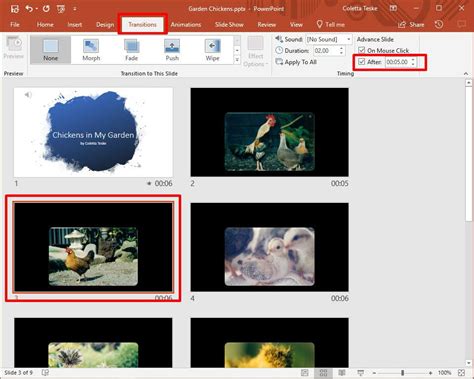Collapse the ribbon with the caret
The image size is (474, 379).
pos(466,73)
